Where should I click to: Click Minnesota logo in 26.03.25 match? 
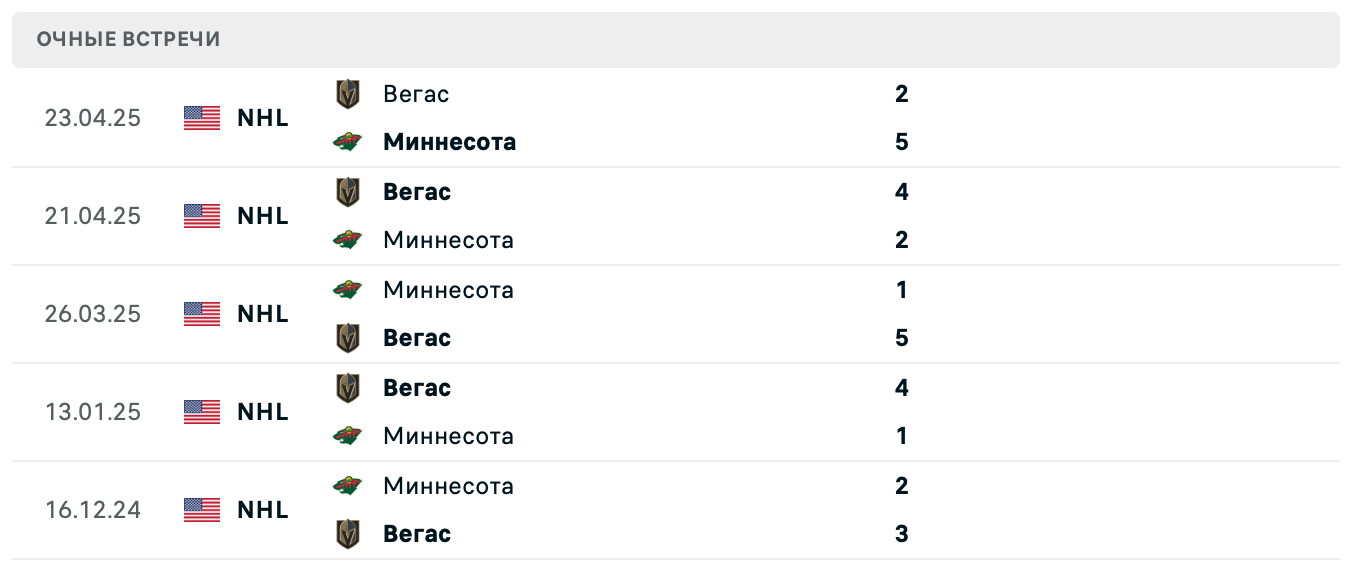pyautogui.click(x=347, y=290)
